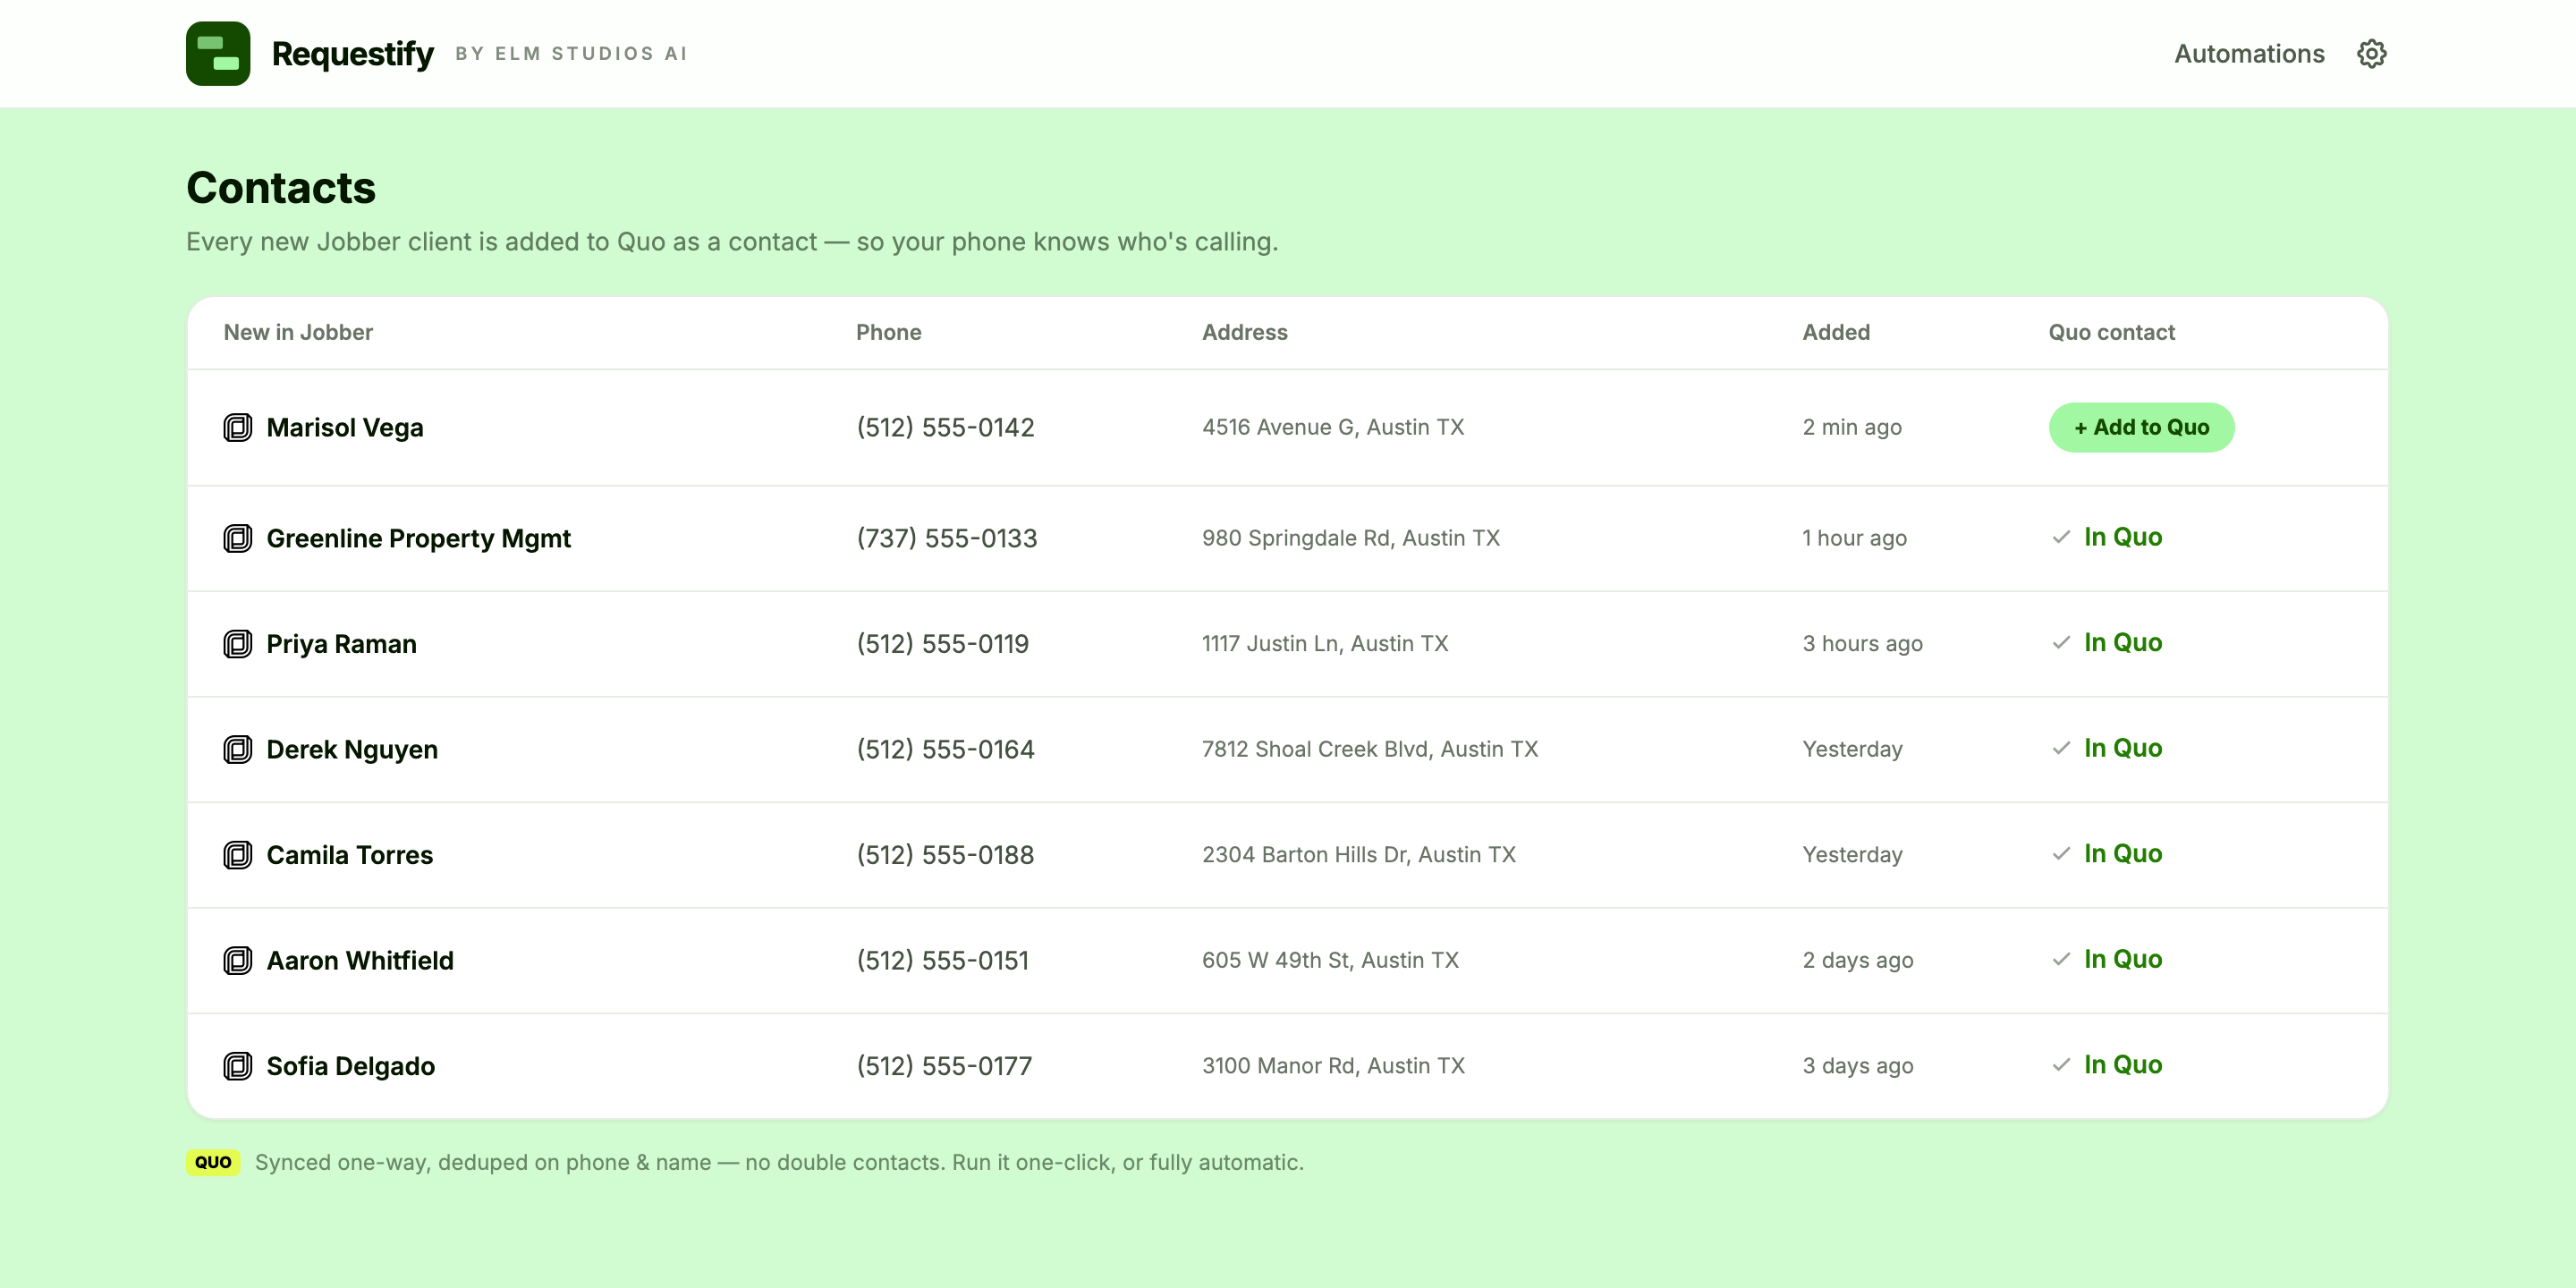The image size is (2576, 1288).
Task: Select the Camila Torres name
Action: coord(349,855)
